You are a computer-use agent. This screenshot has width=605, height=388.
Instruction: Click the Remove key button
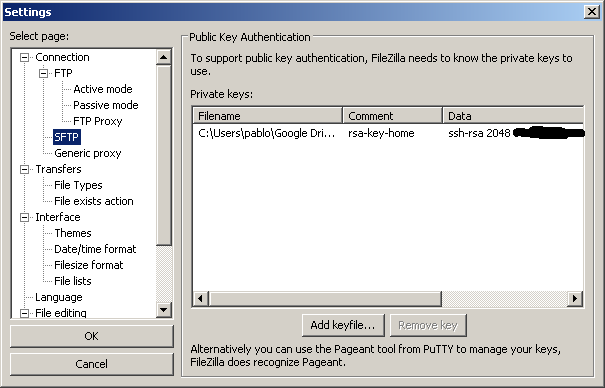pyautogui.click(x=428, y=325)
